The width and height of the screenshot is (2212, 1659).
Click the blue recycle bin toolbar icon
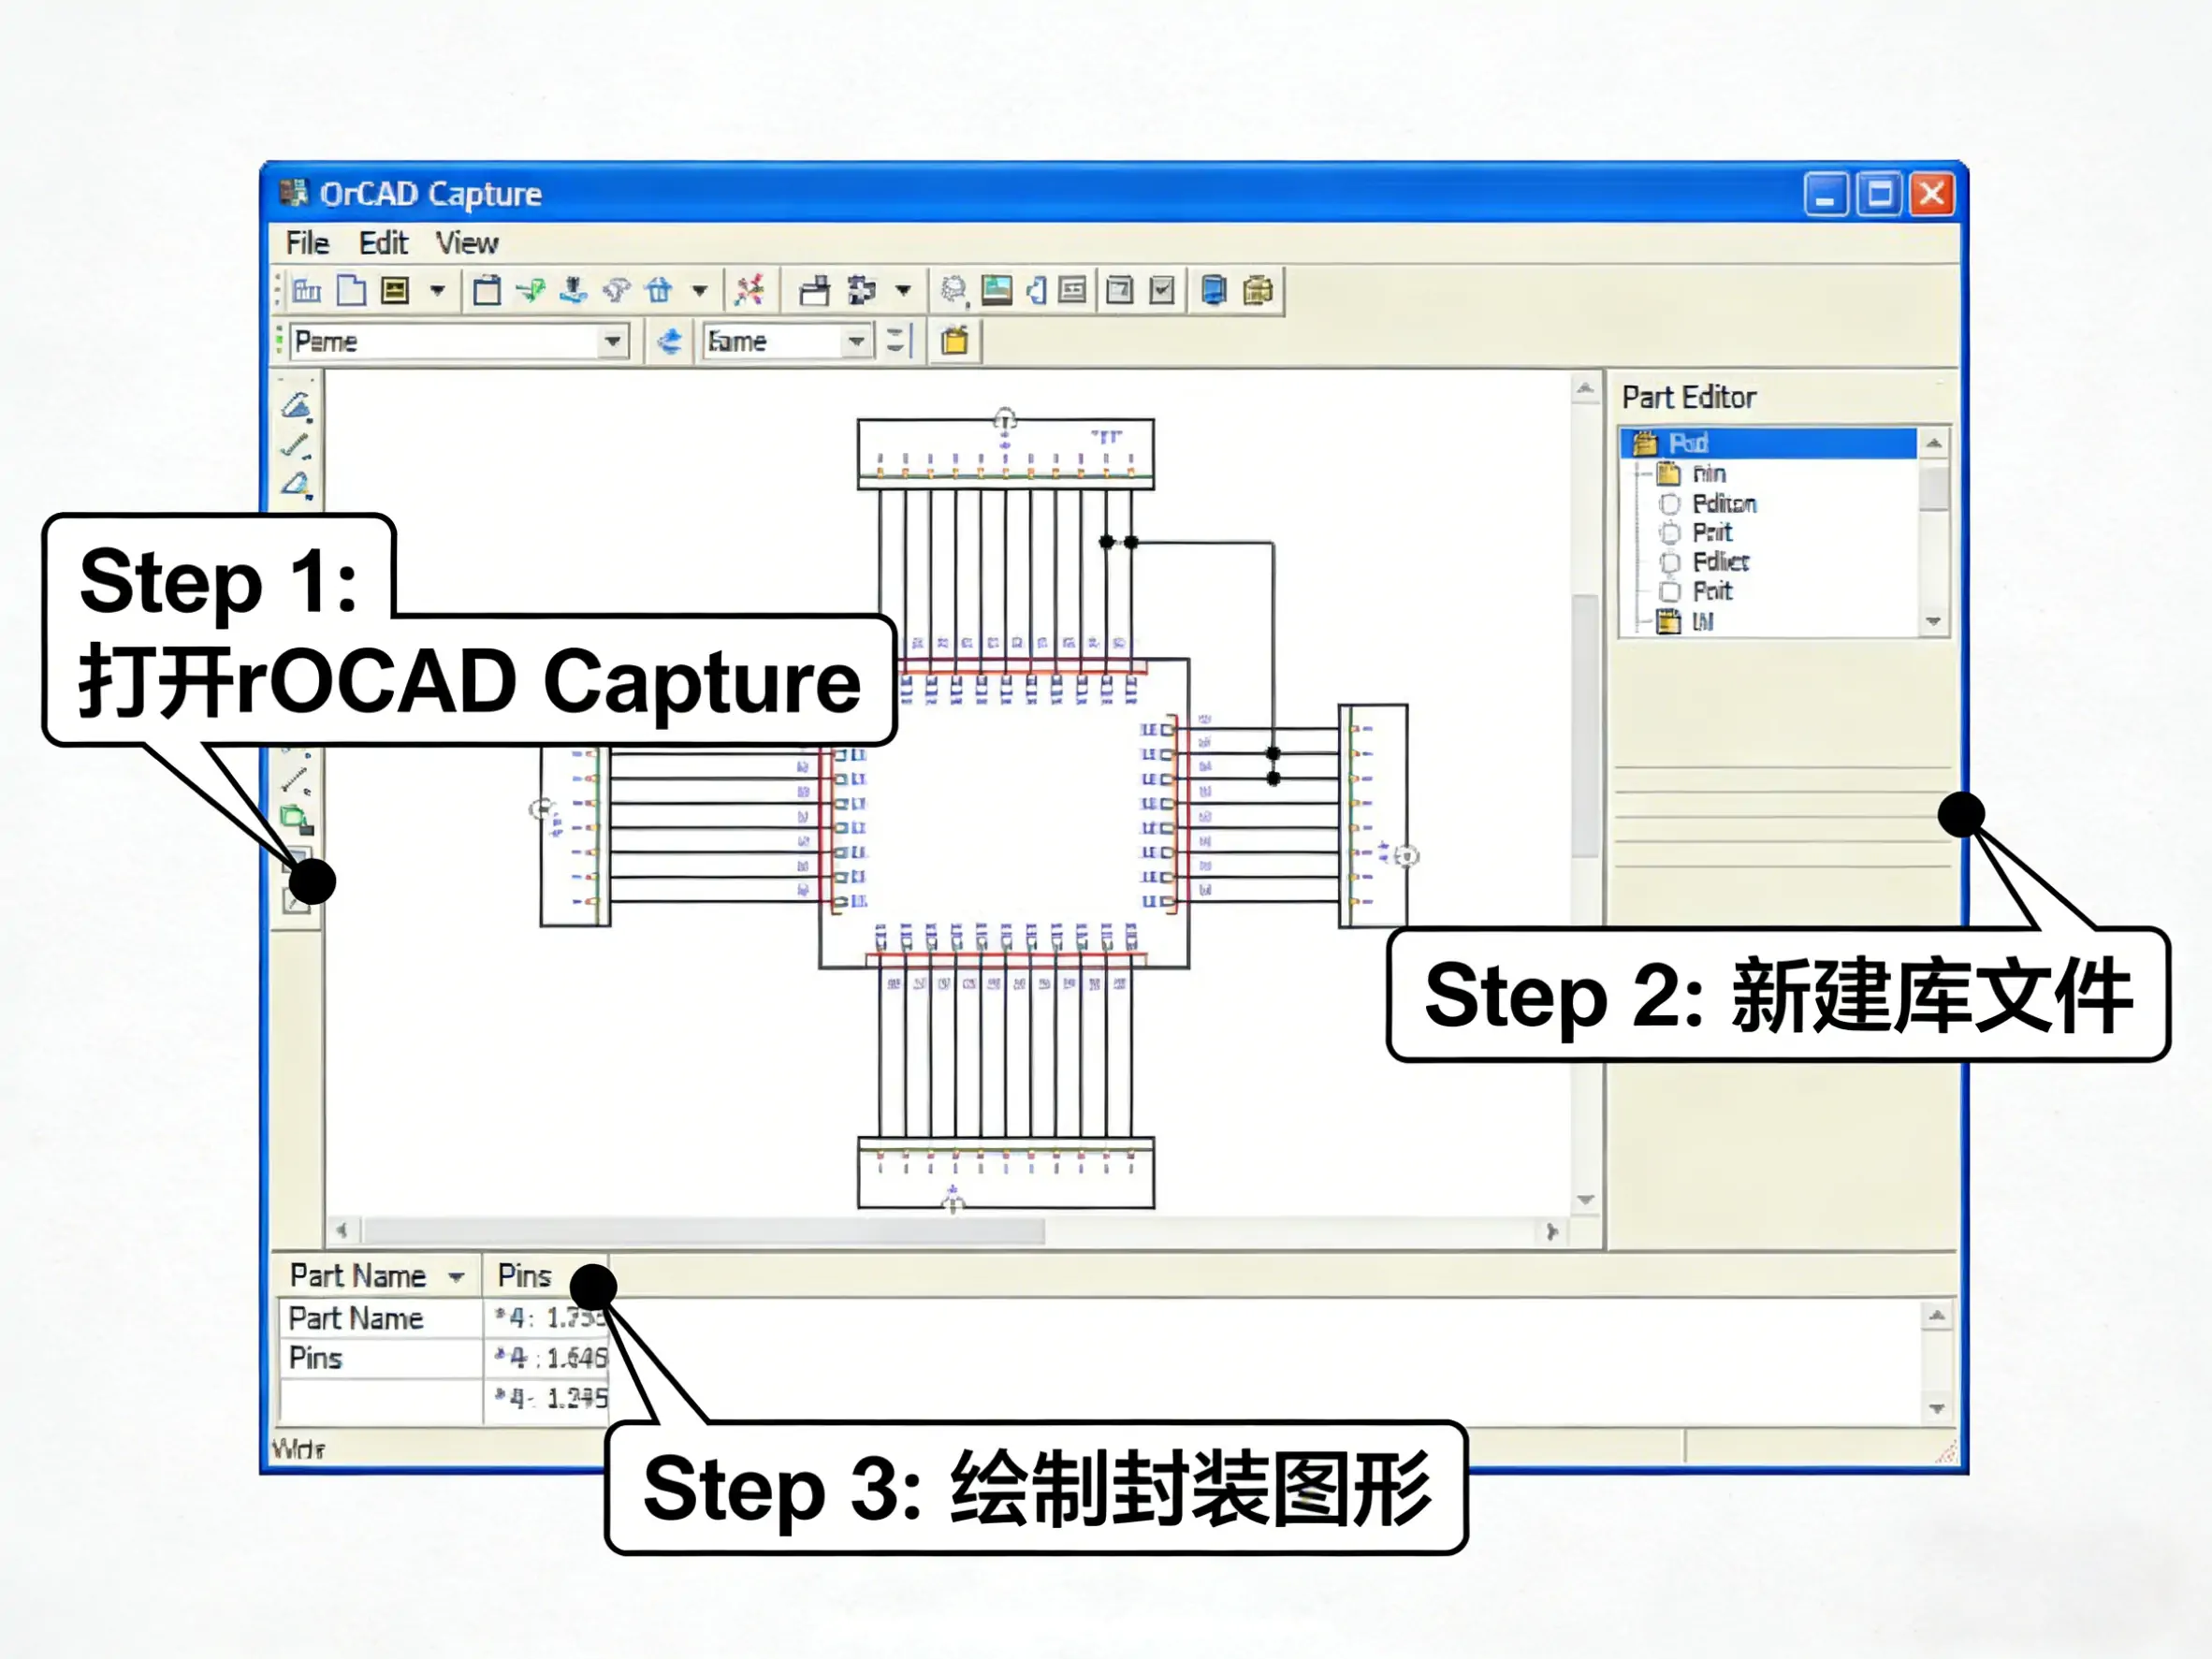[659, 291]
